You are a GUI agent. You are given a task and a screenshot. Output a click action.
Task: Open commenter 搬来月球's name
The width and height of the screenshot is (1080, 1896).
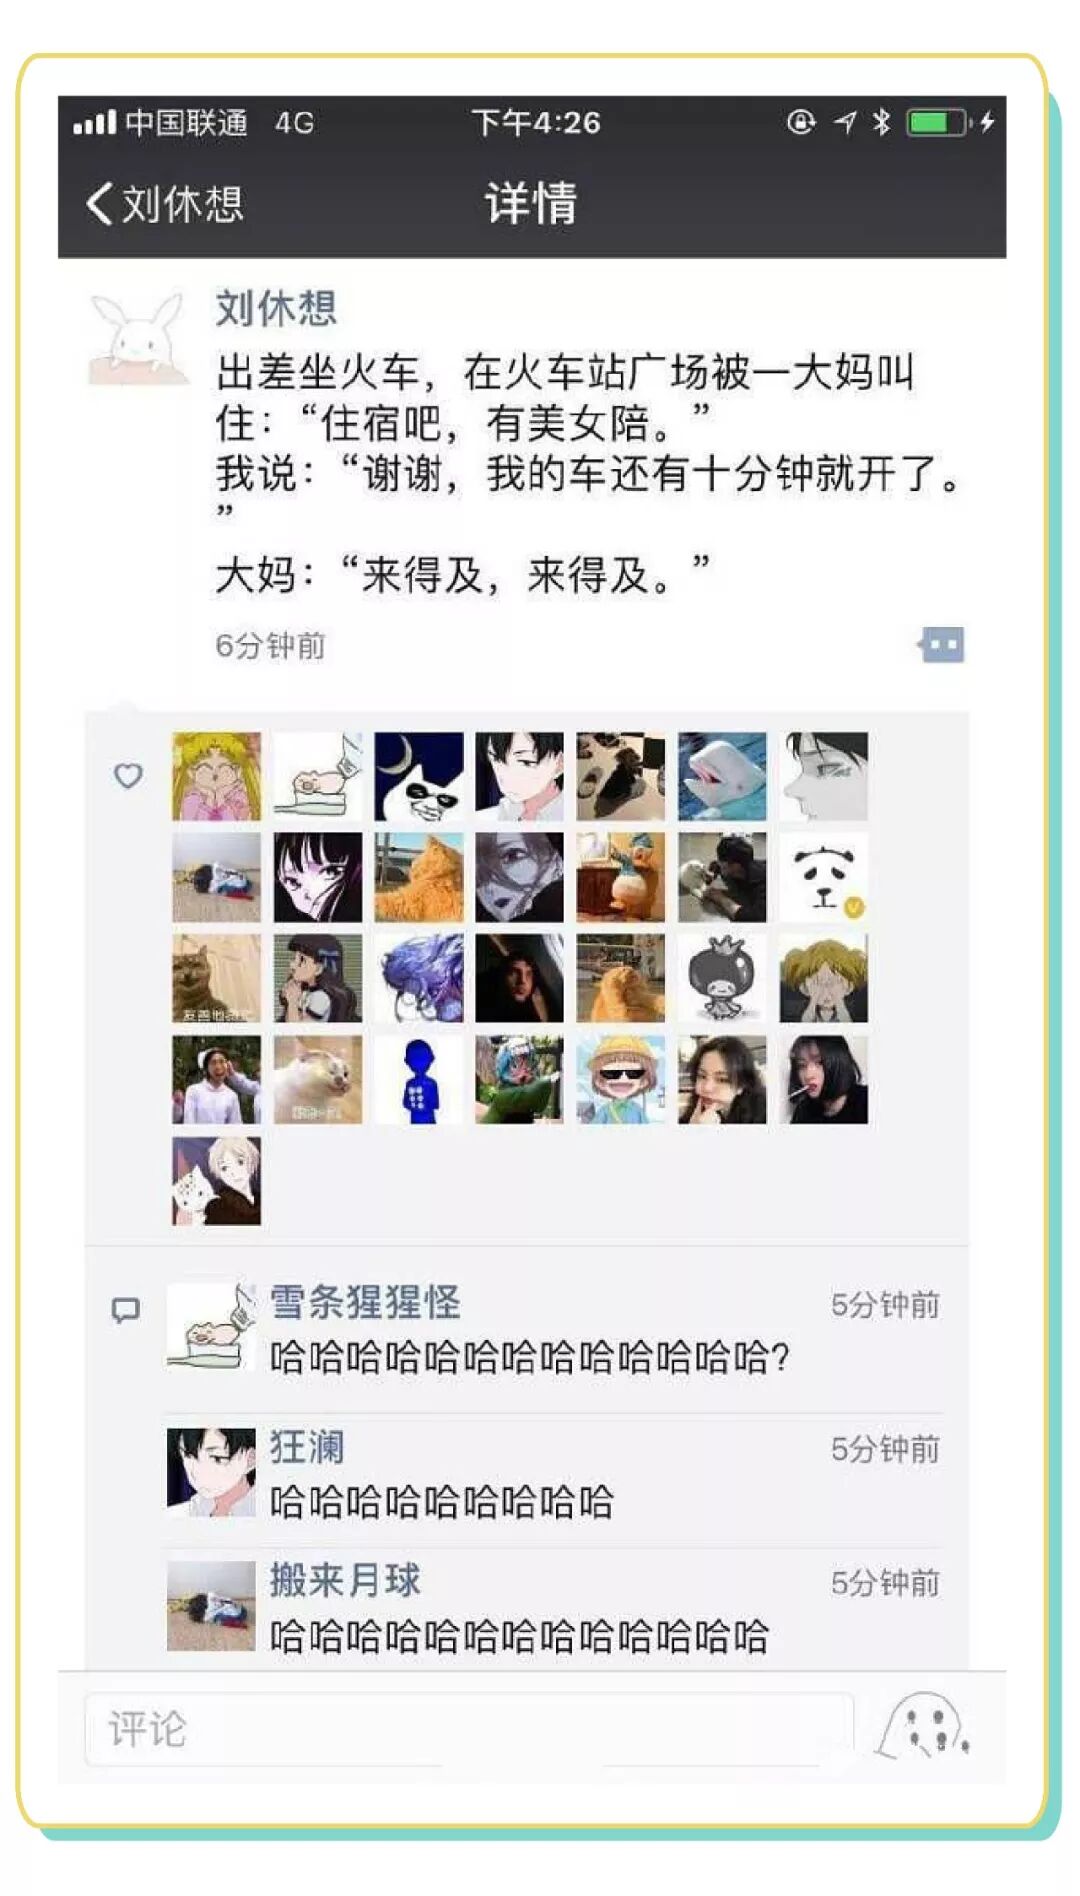click(x=345, y=1580)
